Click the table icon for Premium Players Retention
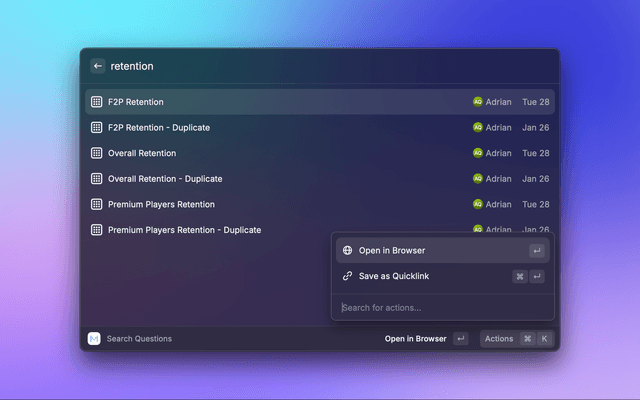 (97, 204)
